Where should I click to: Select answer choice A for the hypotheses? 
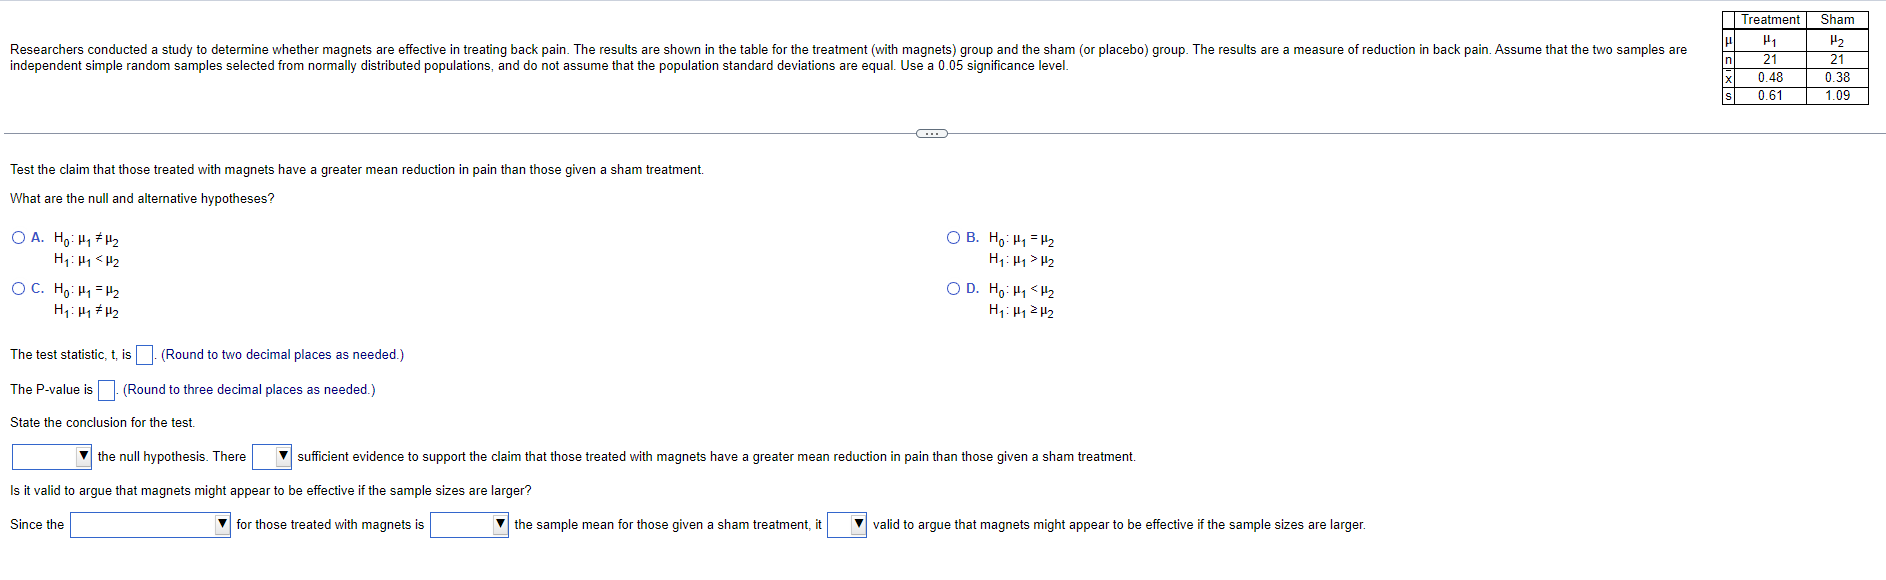coord(18,237)
